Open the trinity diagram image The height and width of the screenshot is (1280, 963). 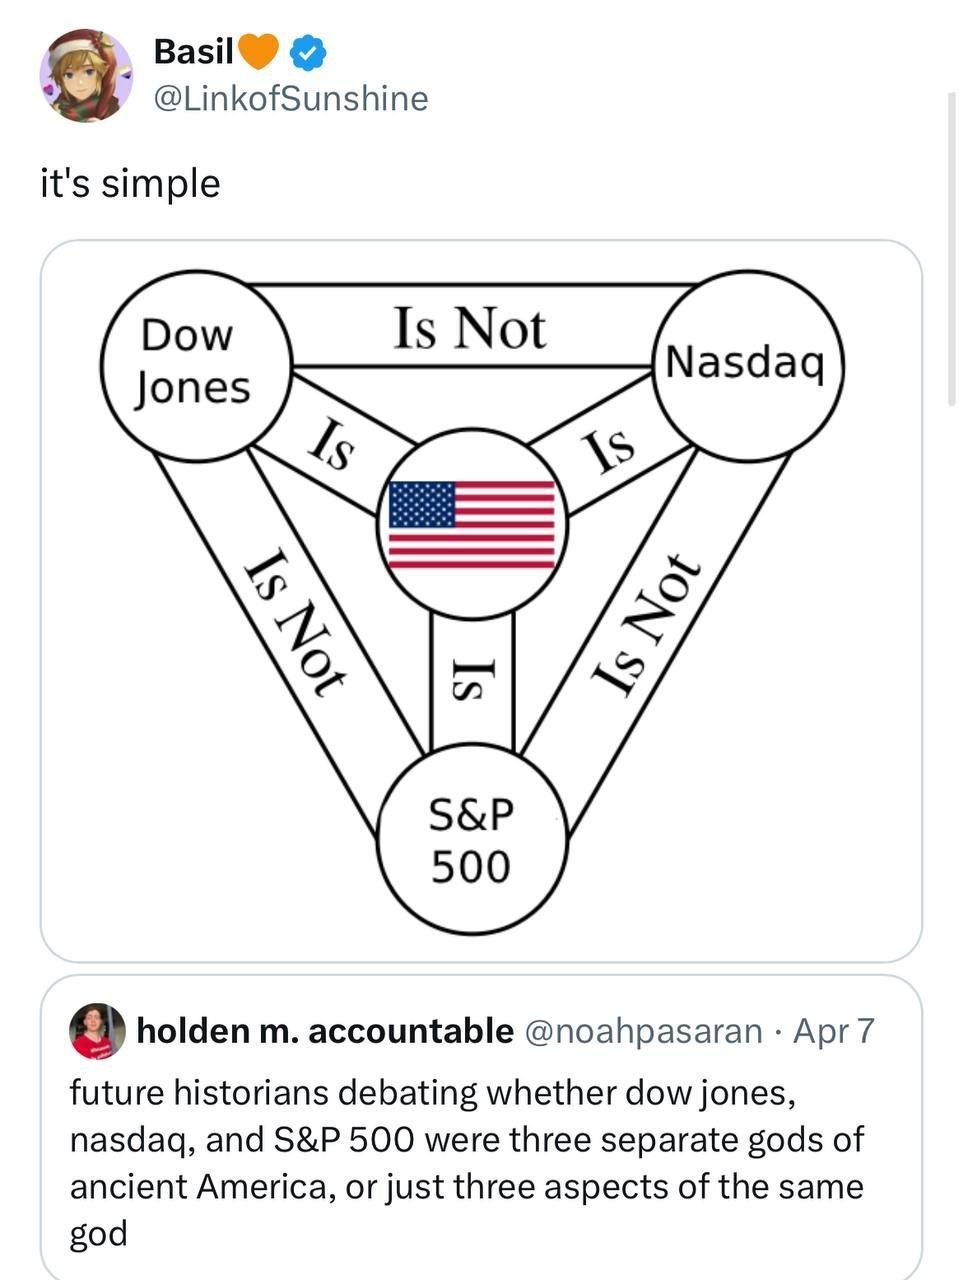(x=481, y=601)
